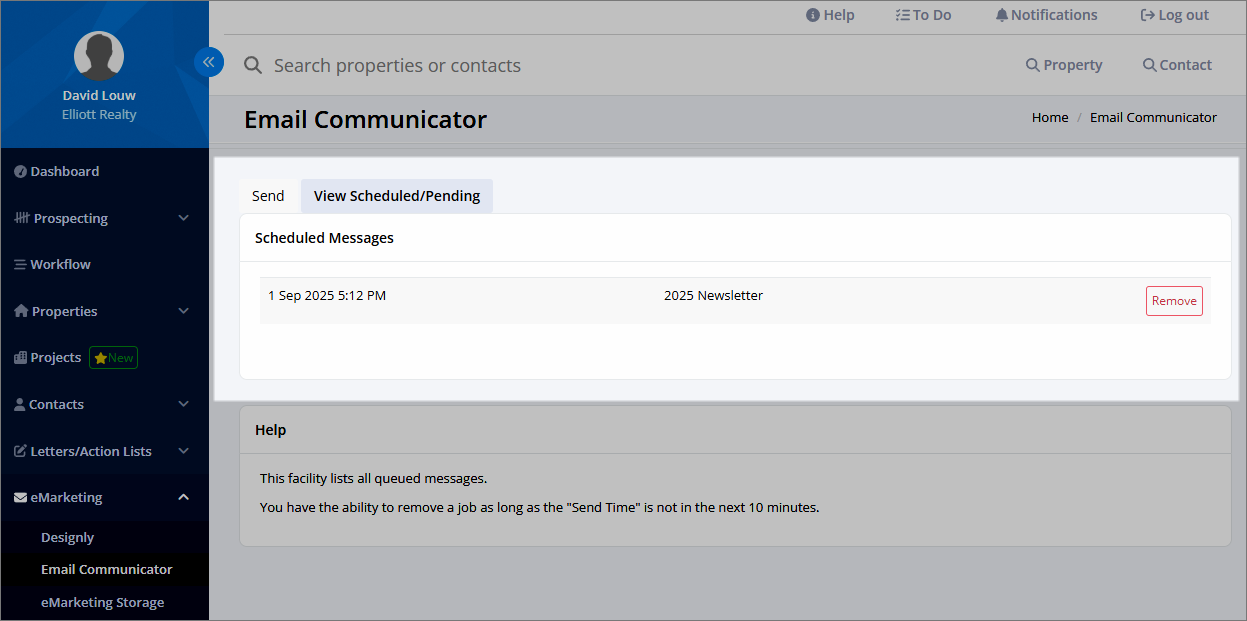Remove the 2025 Newsletter scheduled message
The width and height of the screenshot is (1247, 621).
click(x=1174, y=301)
